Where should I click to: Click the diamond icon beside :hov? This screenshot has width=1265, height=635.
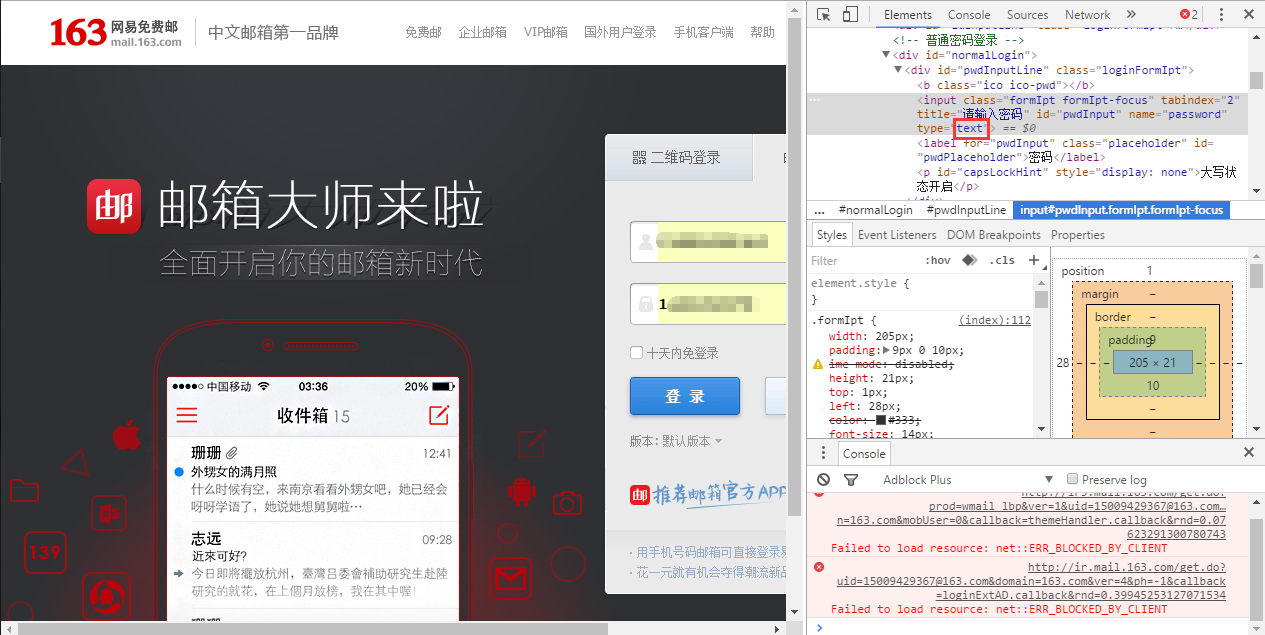tap(969, 260)
